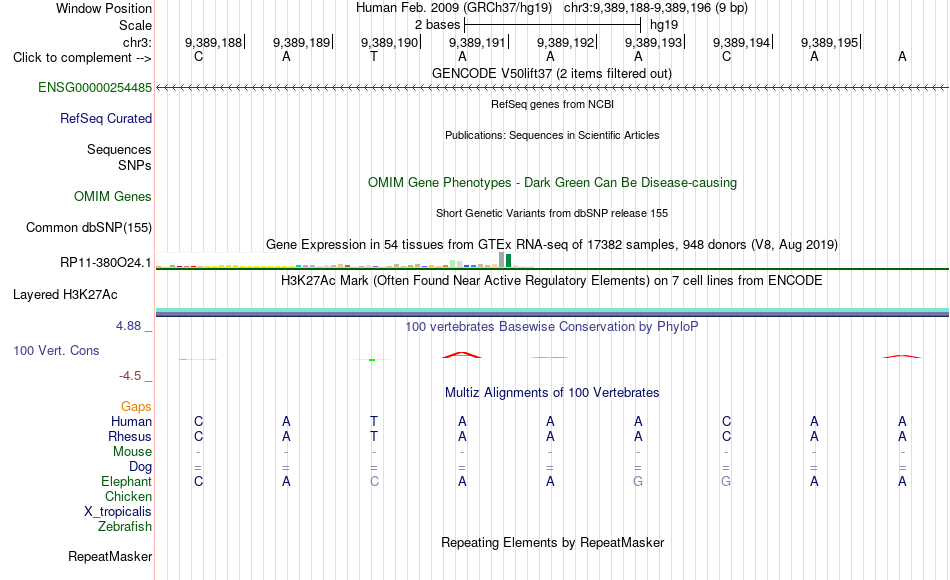Image resolution: width=950 pixels, height=580 pixels.
Task: Click the '2 bases' scale bar
Action: [552, 25]
